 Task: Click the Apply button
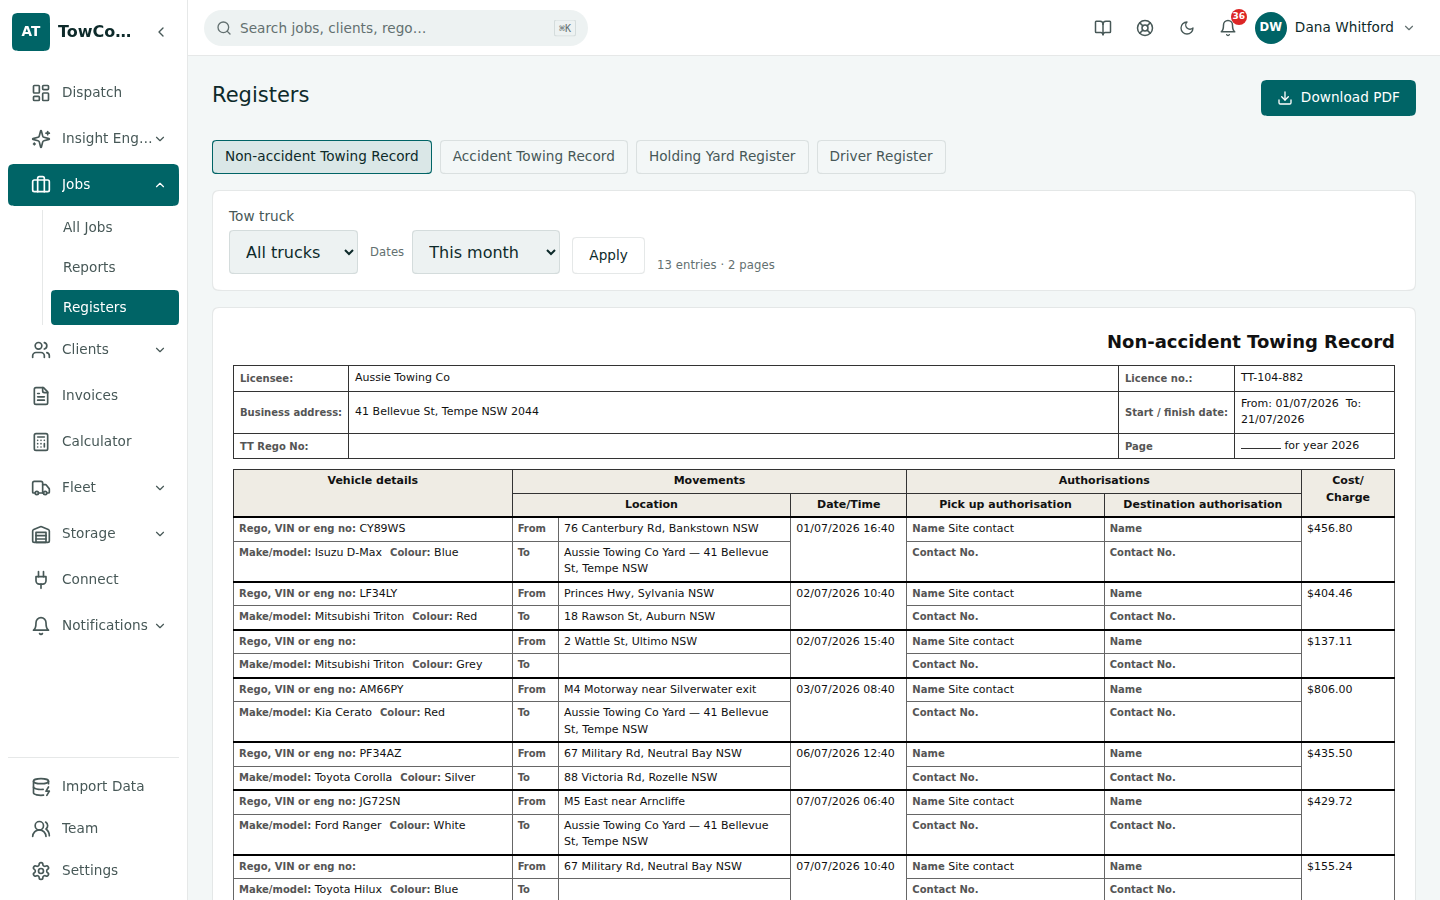(608, 255)
